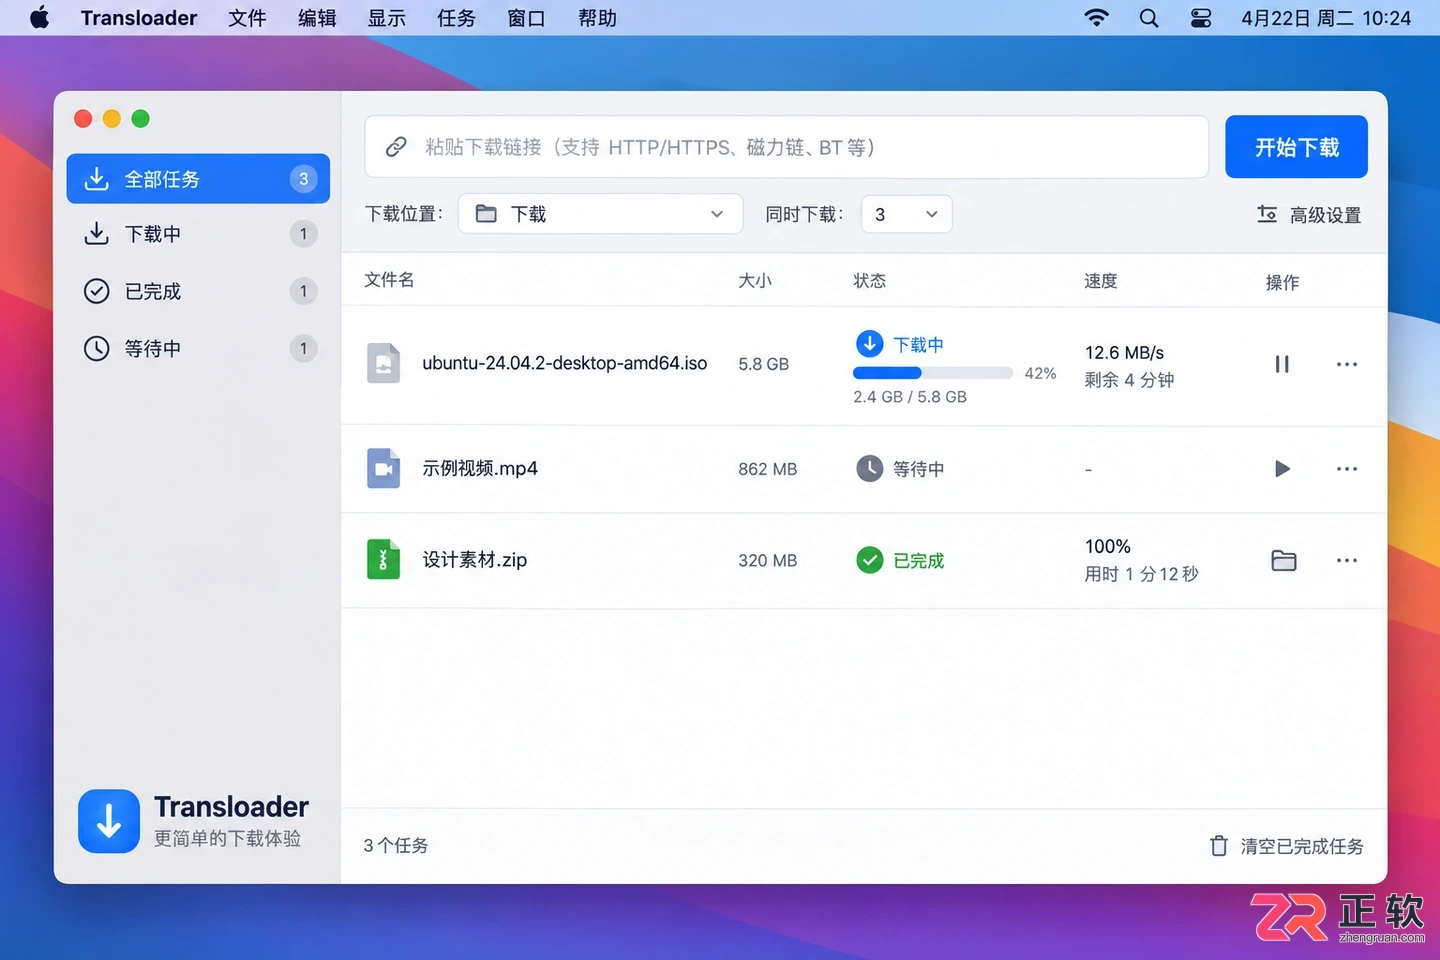
Task: Click the ubuntu download progress bar
Action: tap(933, 373)
